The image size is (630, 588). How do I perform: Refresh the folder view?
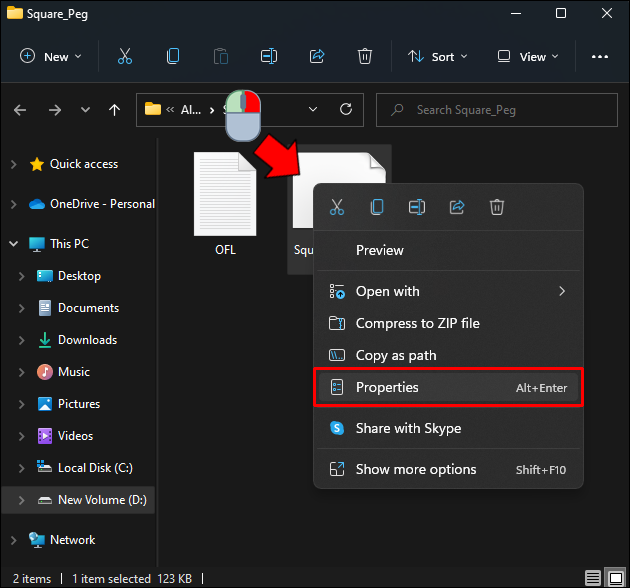click(x=346, y=109)
